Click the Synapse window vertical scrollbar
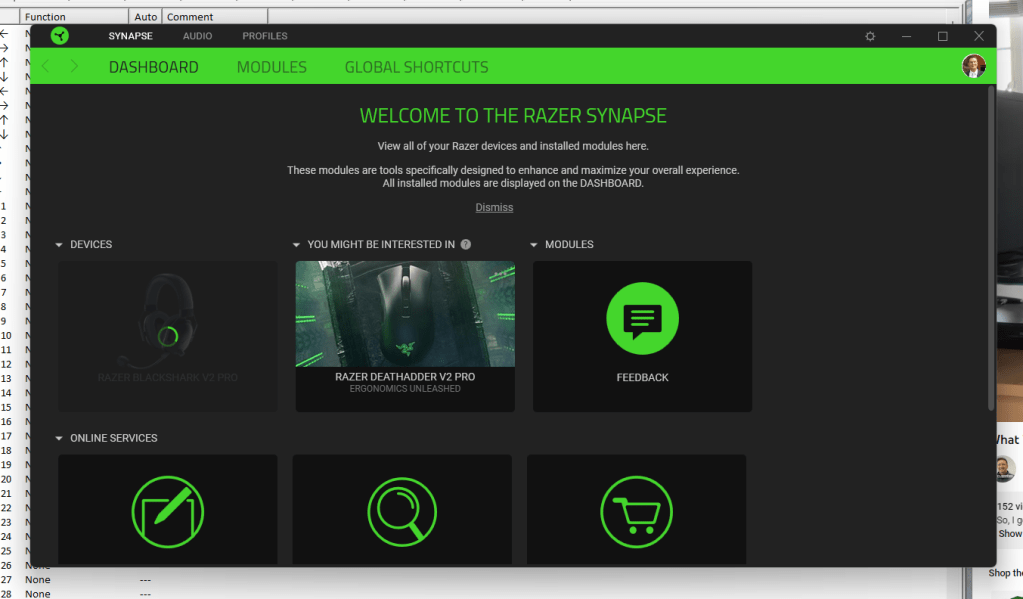The width and height of the screenshot is (1023, 599). point(990,248)
